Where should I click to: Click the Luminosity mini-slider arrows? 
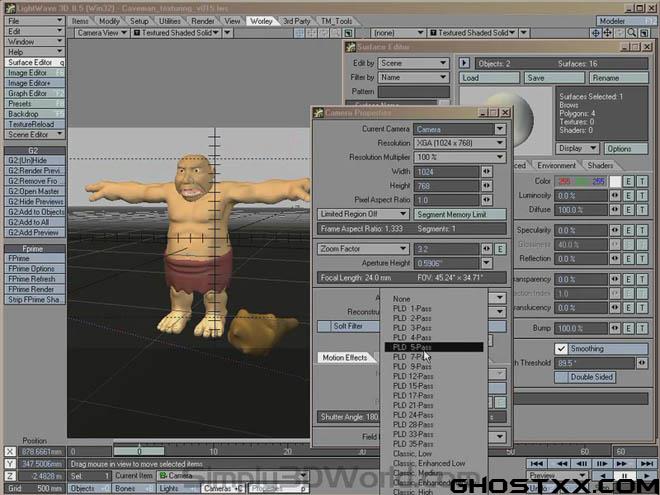615,196
